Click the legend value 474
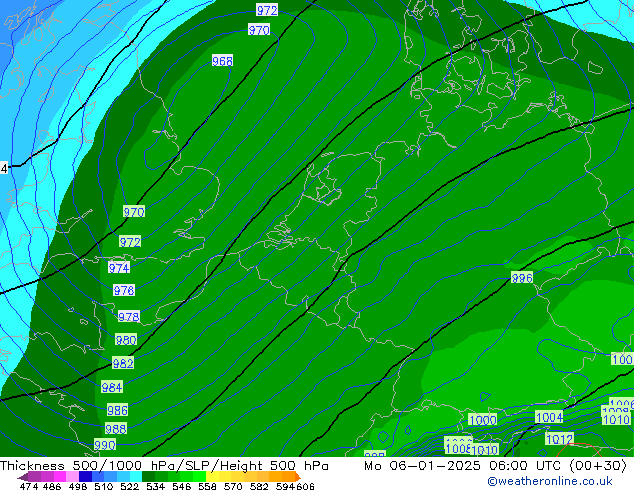 tap(29, 486)
